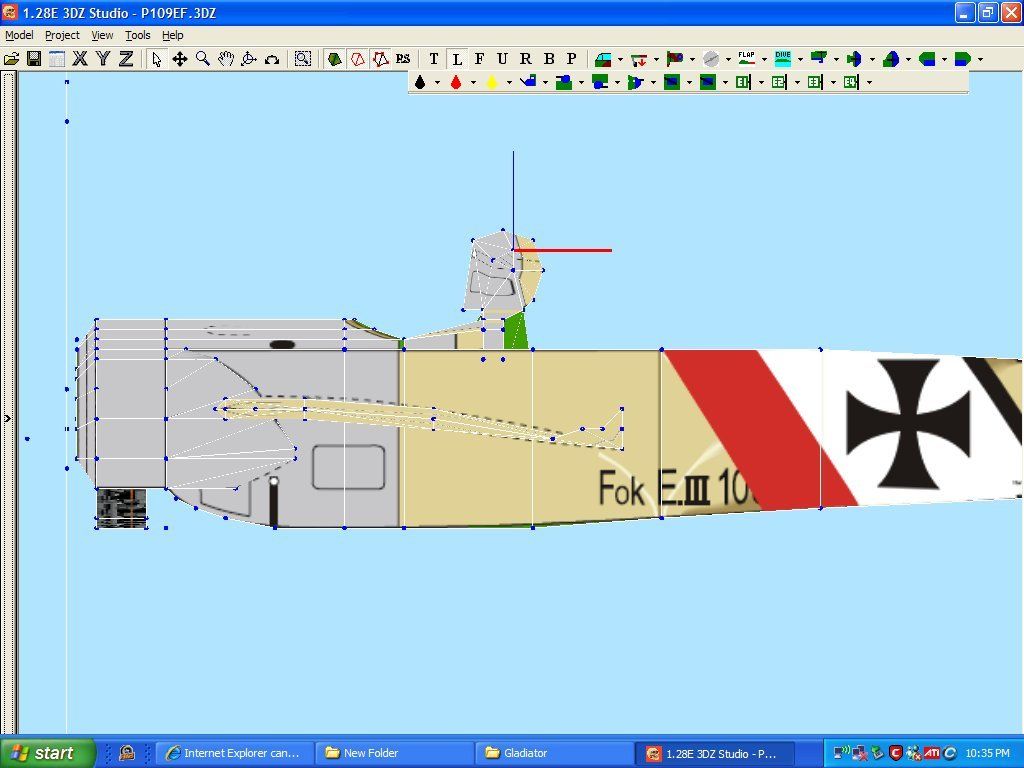This screenshot has height=768, width=1024.
Task: Switch to Front view with F button
Action: [x=479, y=59]
